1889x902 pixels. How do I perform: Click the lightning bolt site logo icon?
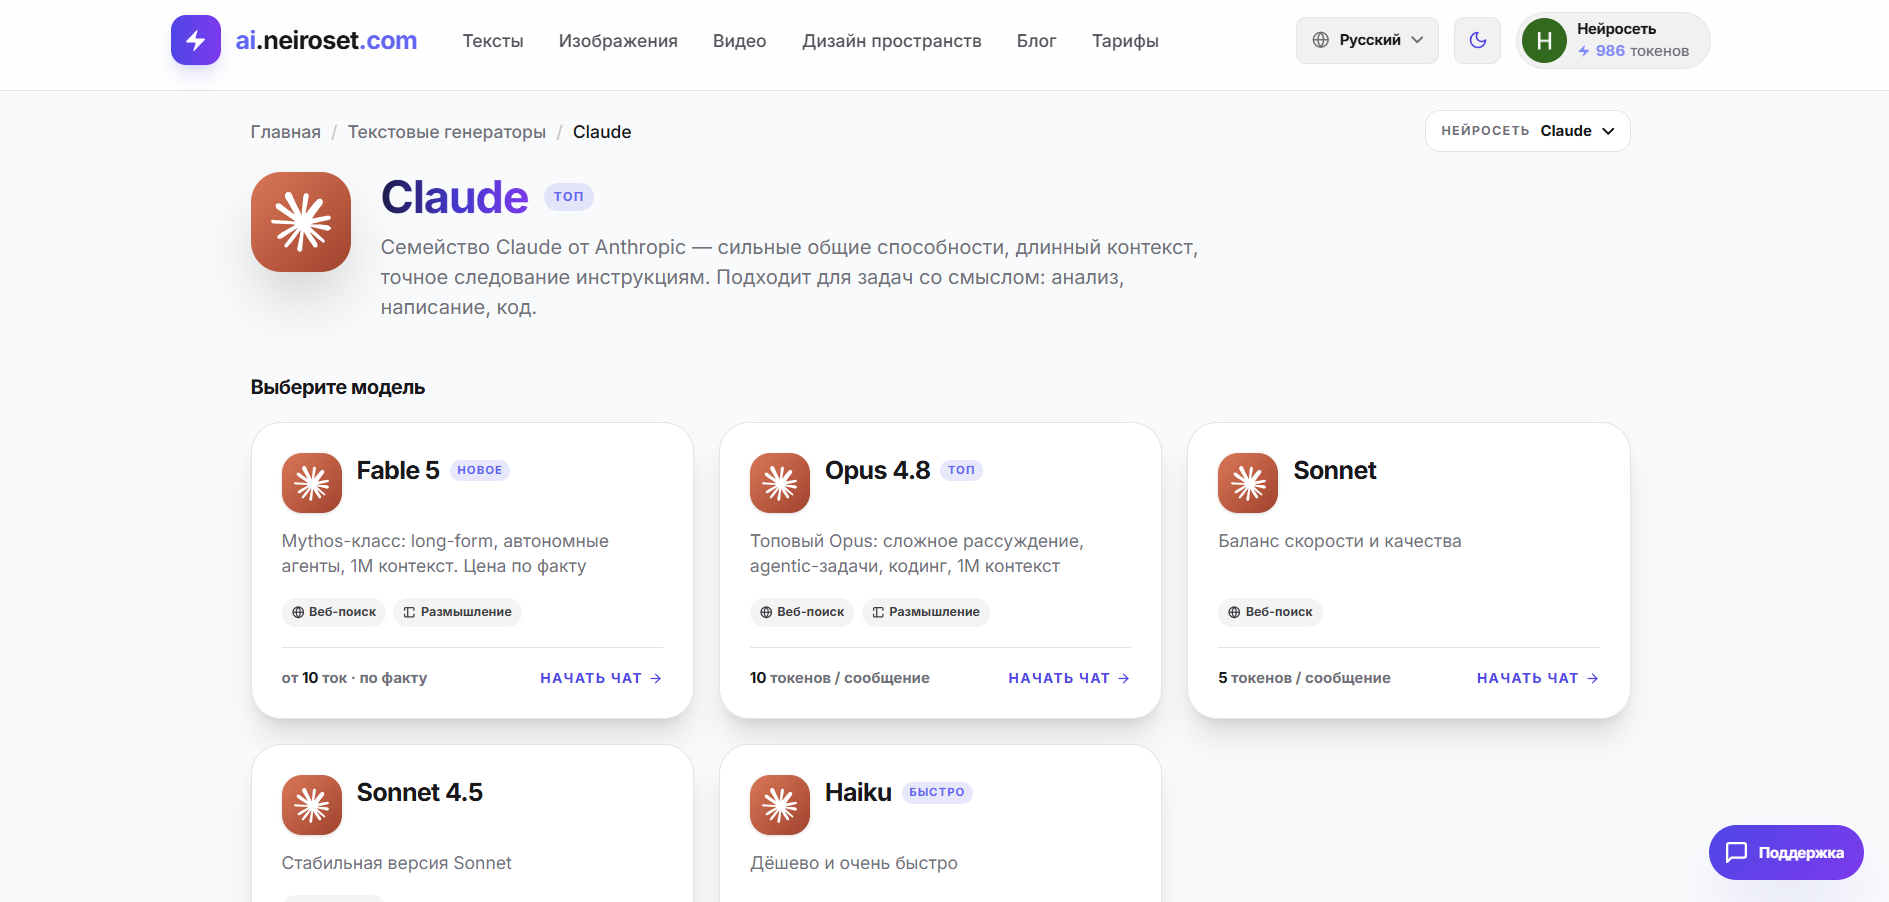196,40
